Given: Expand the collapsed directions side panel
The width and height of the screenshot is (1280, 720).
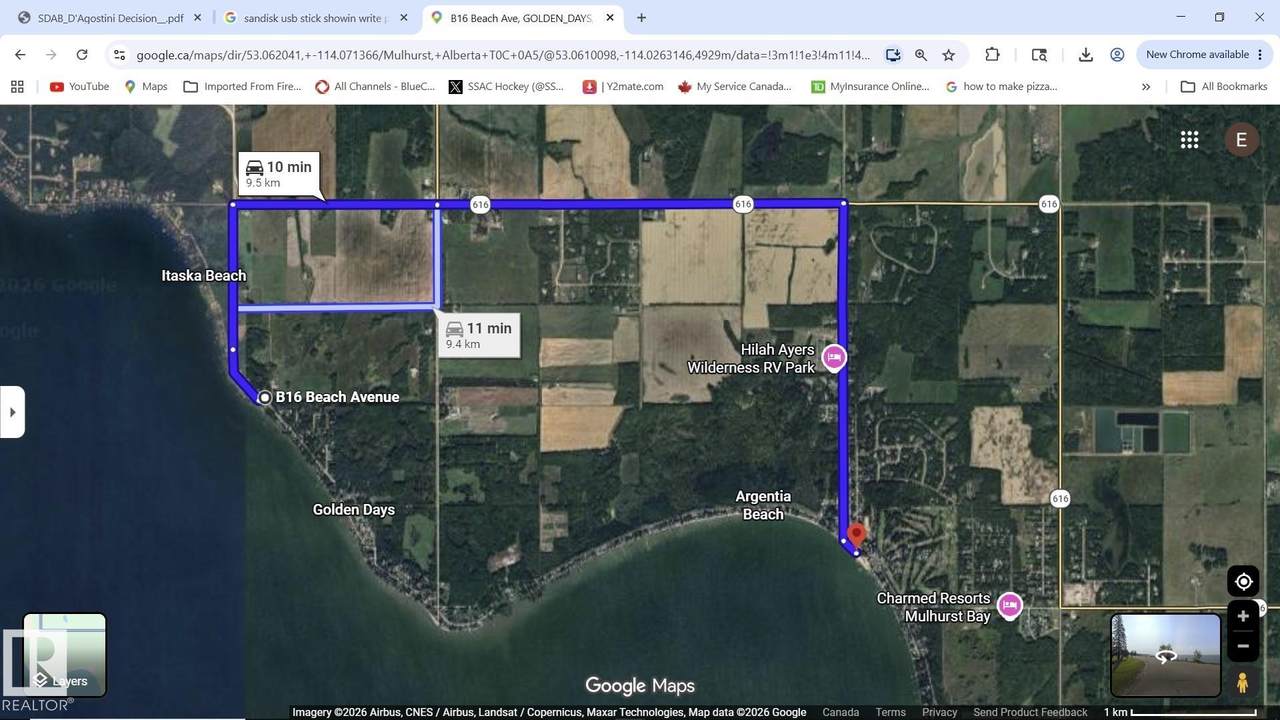Looking at the screenshot, I should click(x=12, y=412).
